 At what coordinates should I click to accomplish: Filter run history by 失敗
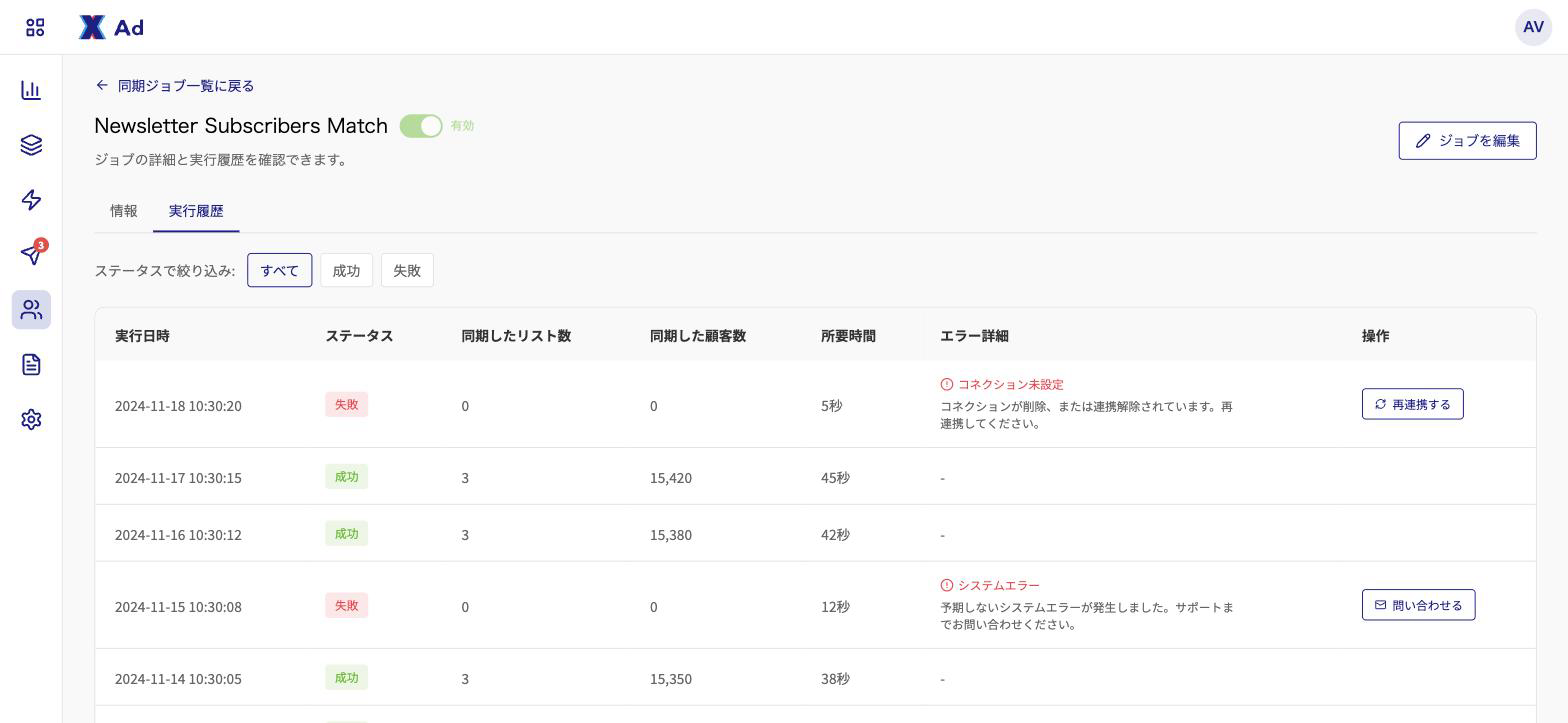[x=407, y=270]
